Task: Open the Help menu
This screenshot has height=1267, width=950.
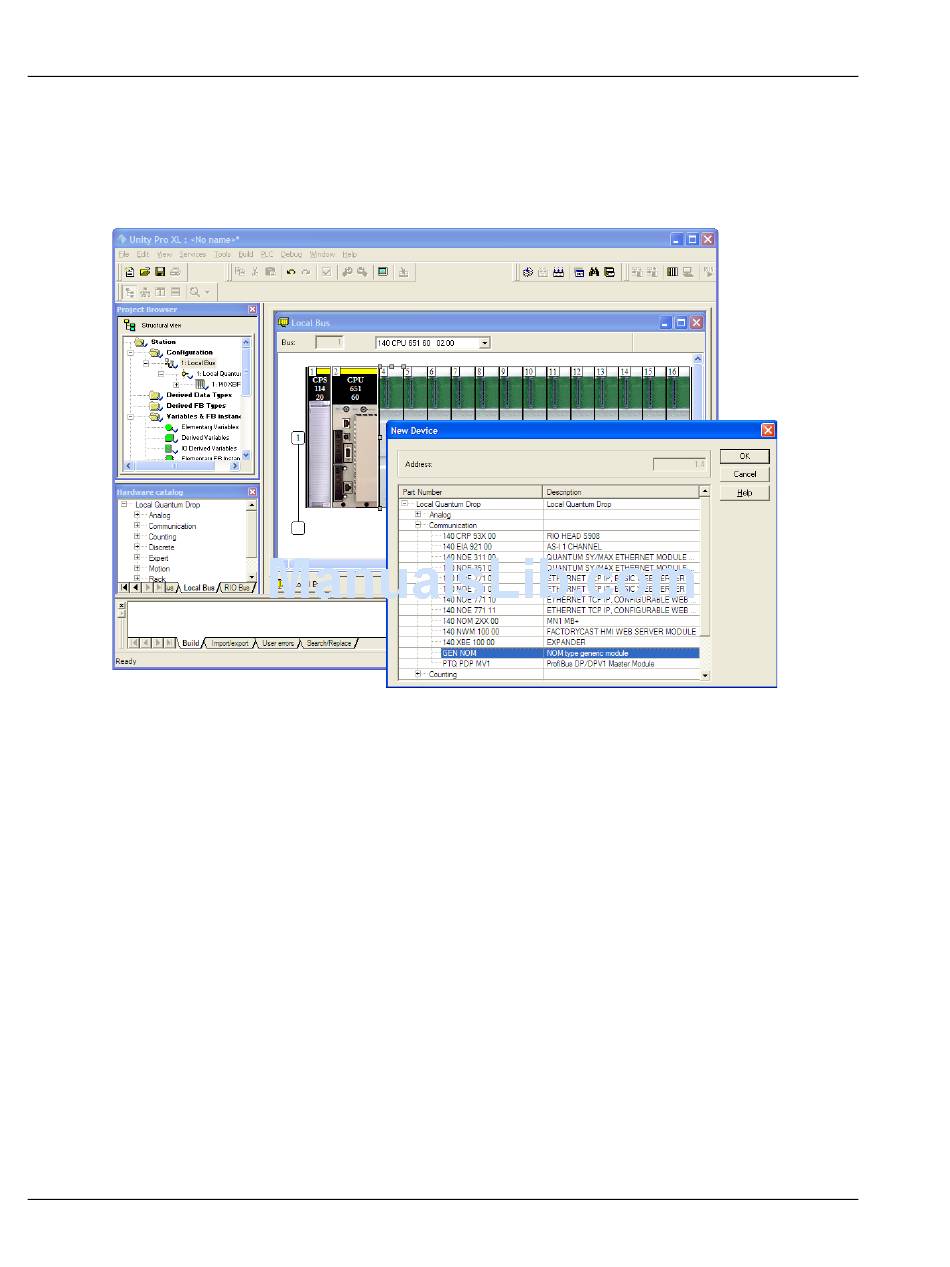Action: pos(349,255)
